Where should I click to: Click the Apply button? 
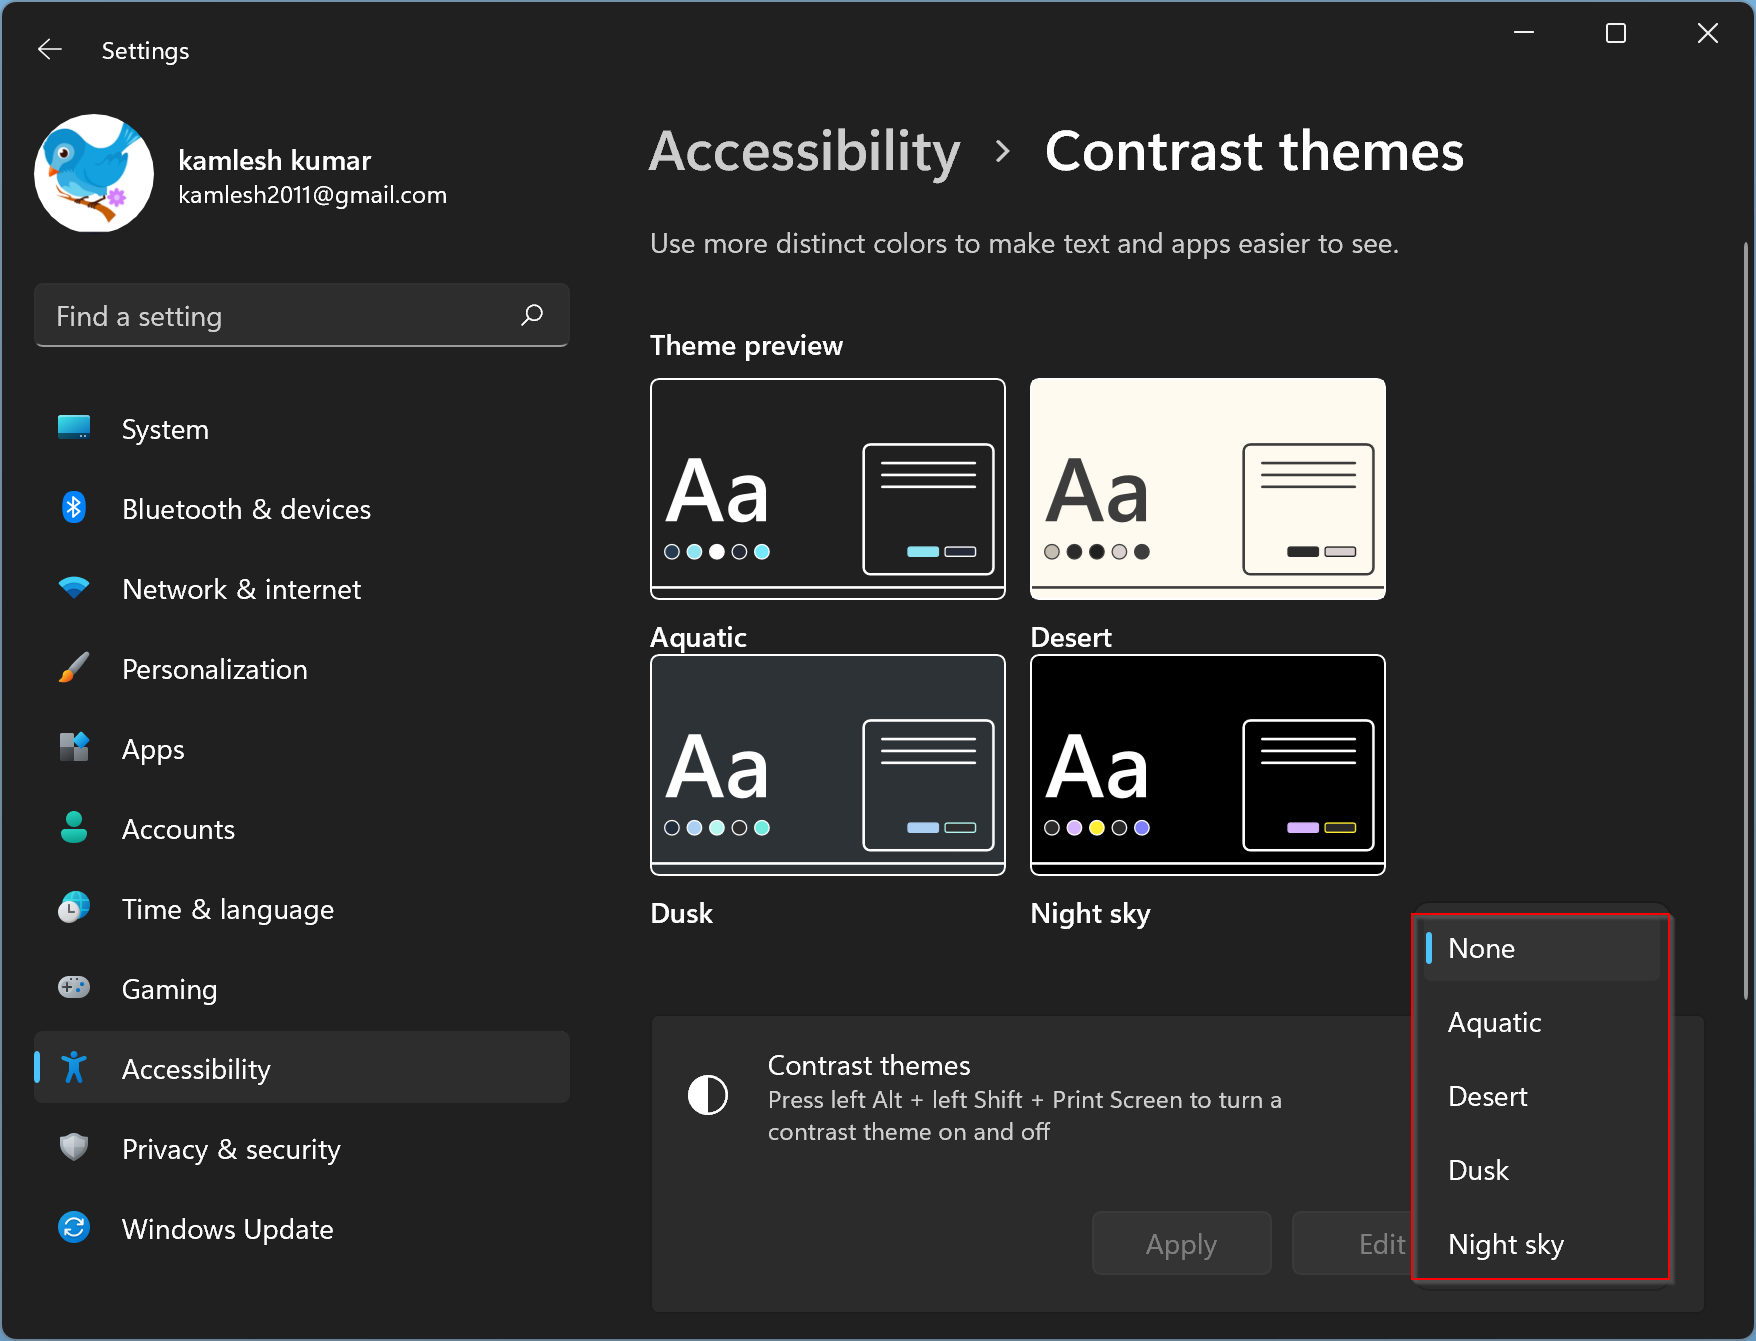pyautogui.click(x=1181, y=1244)
